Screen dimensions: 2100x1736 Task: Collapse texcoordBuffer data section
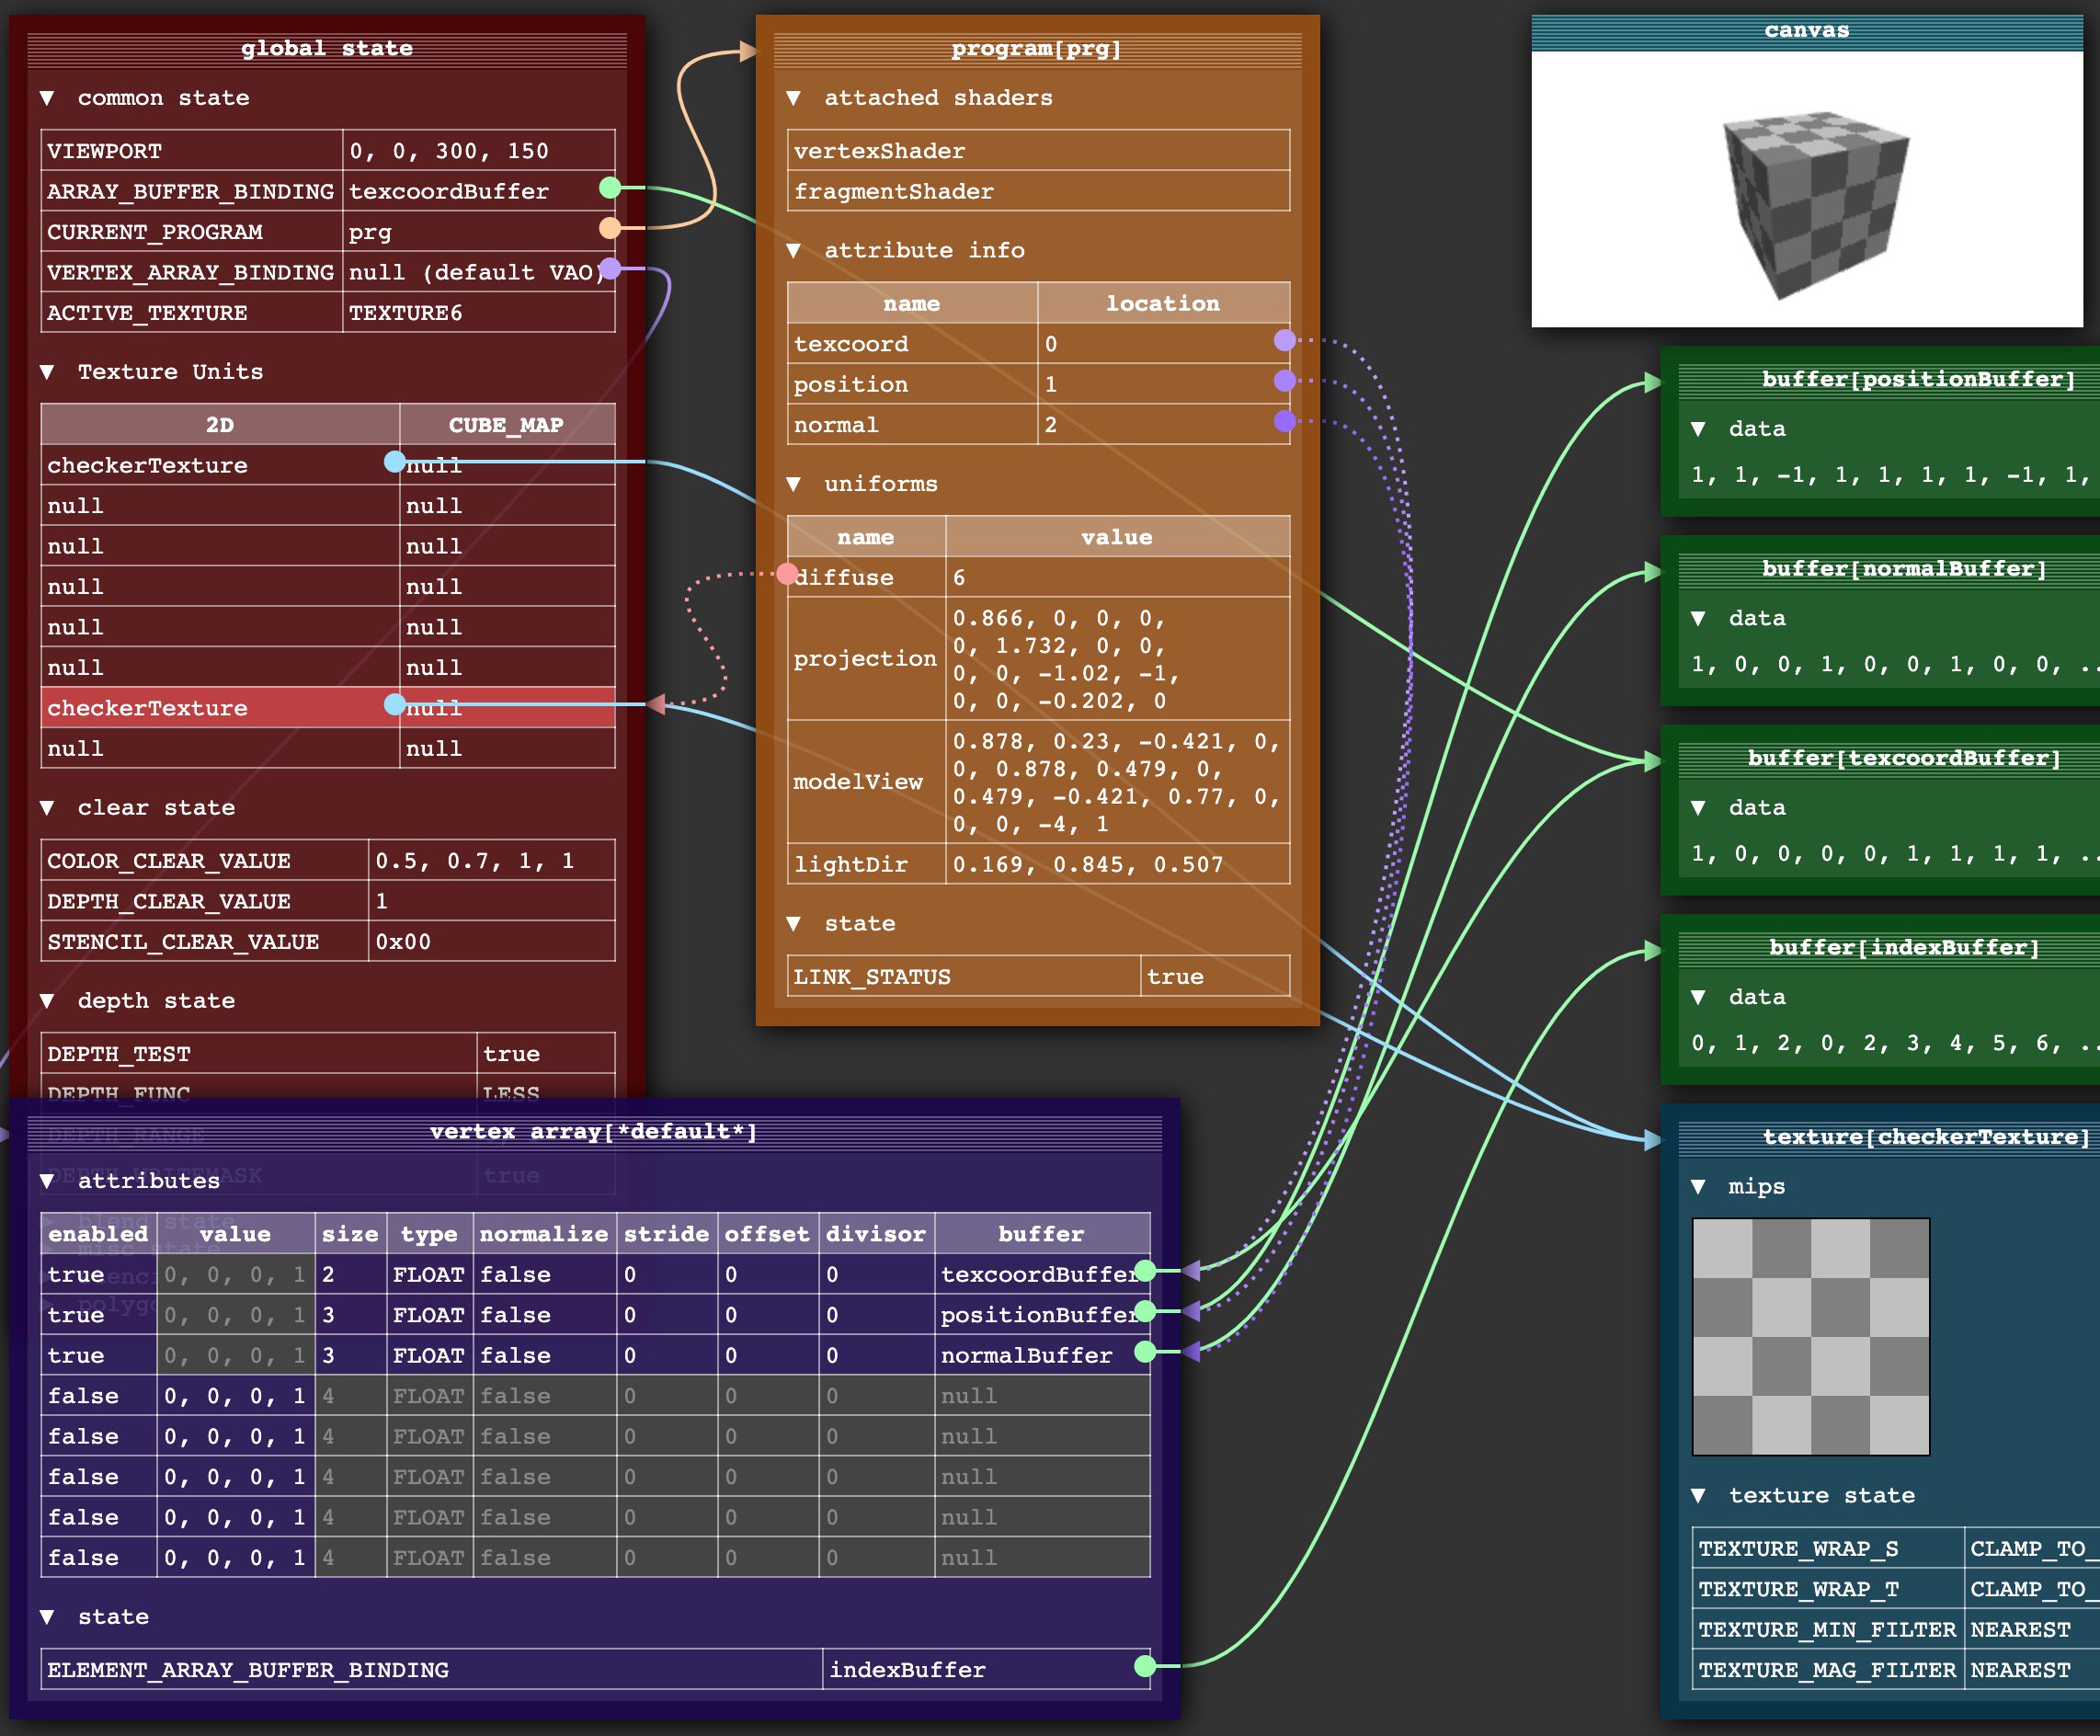pyautogui.click(x=1698, y=808)
